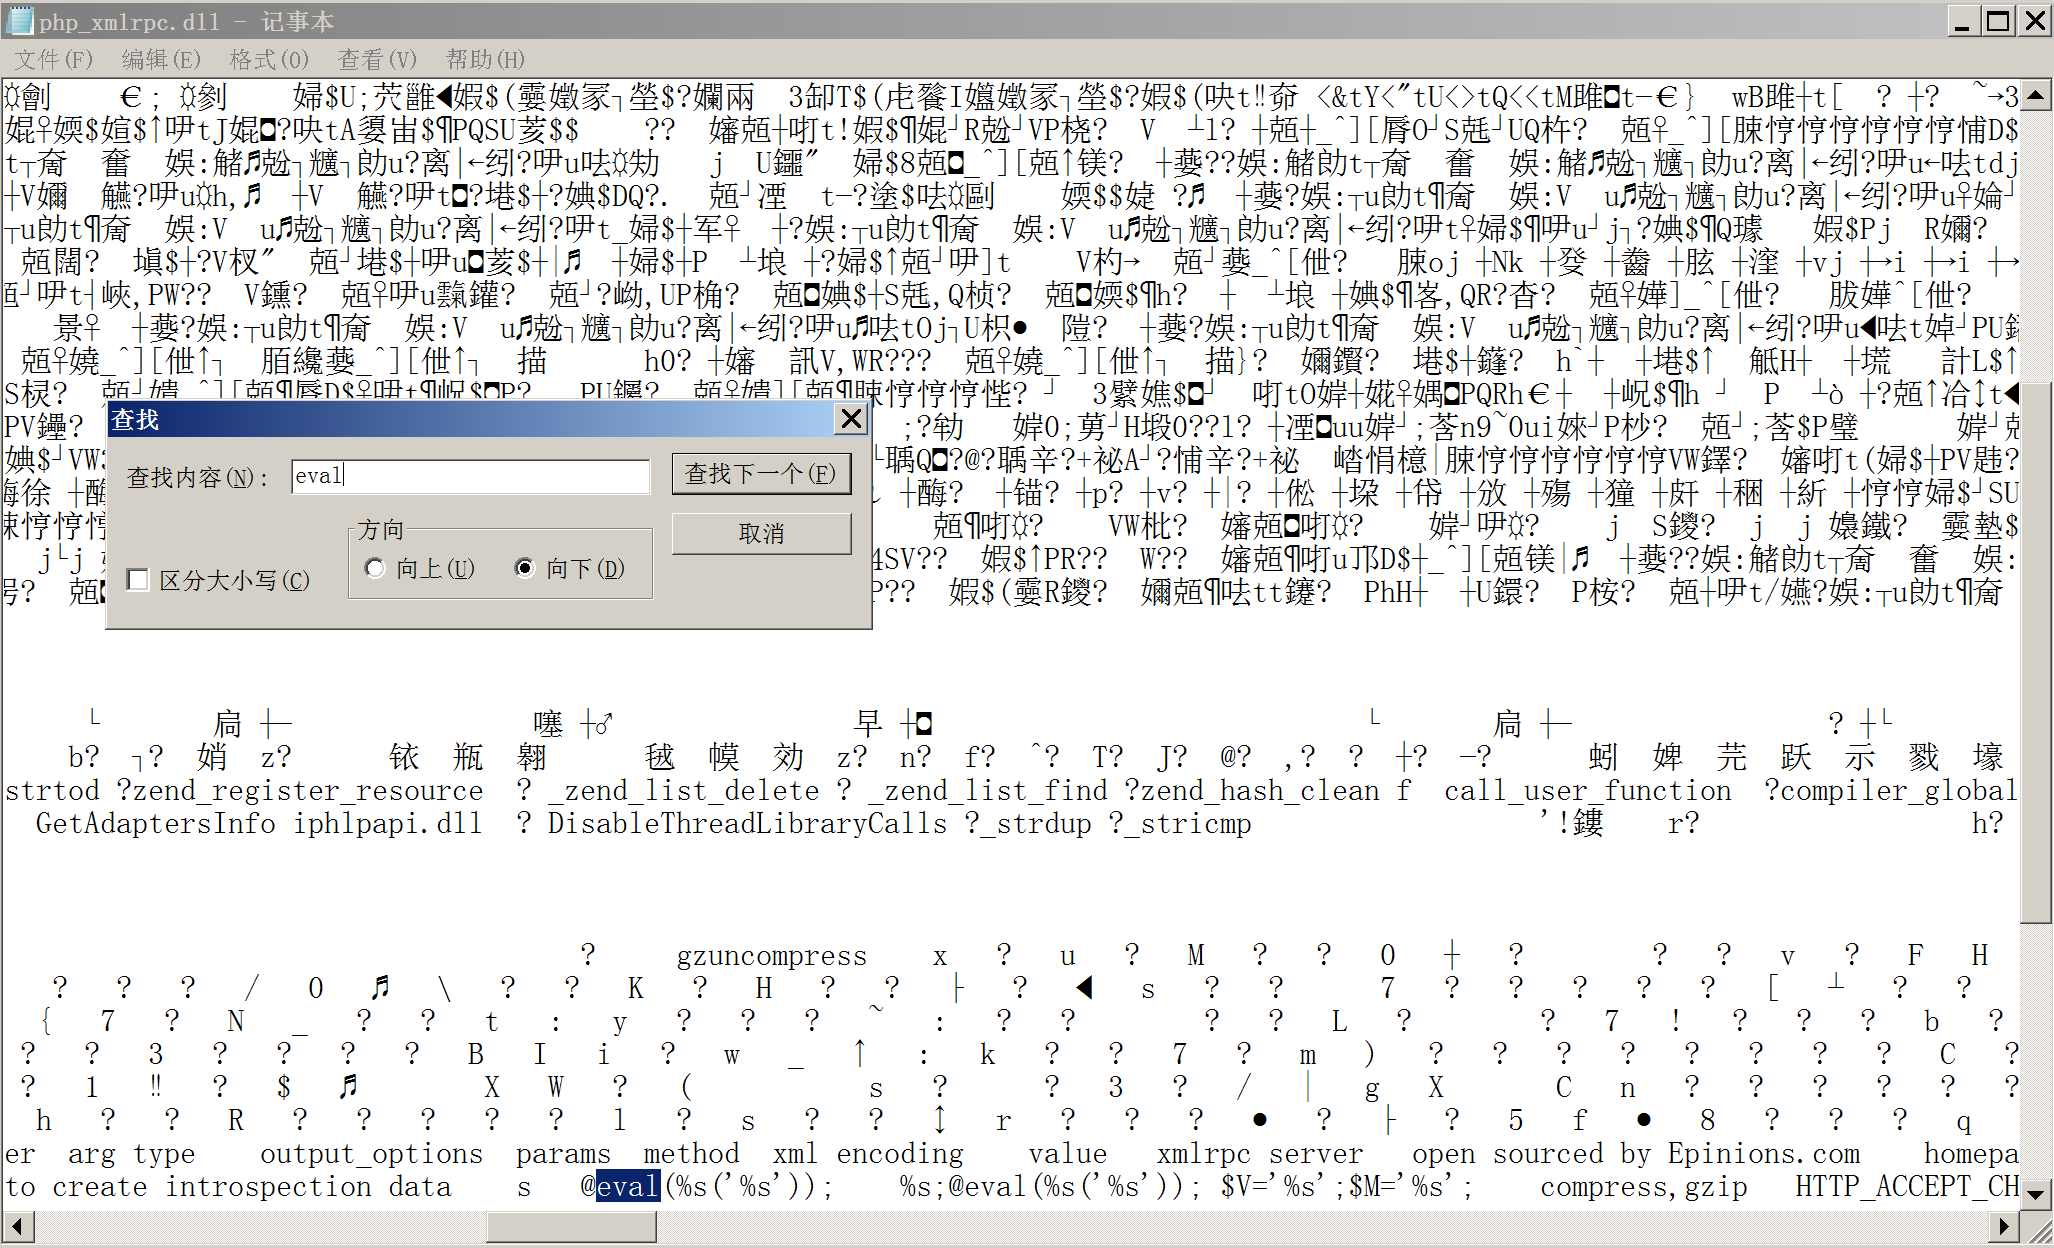Click the iphlpapi.dll text
Viewport: 2054px width, 1248px height.
click(x=388, y=823)
